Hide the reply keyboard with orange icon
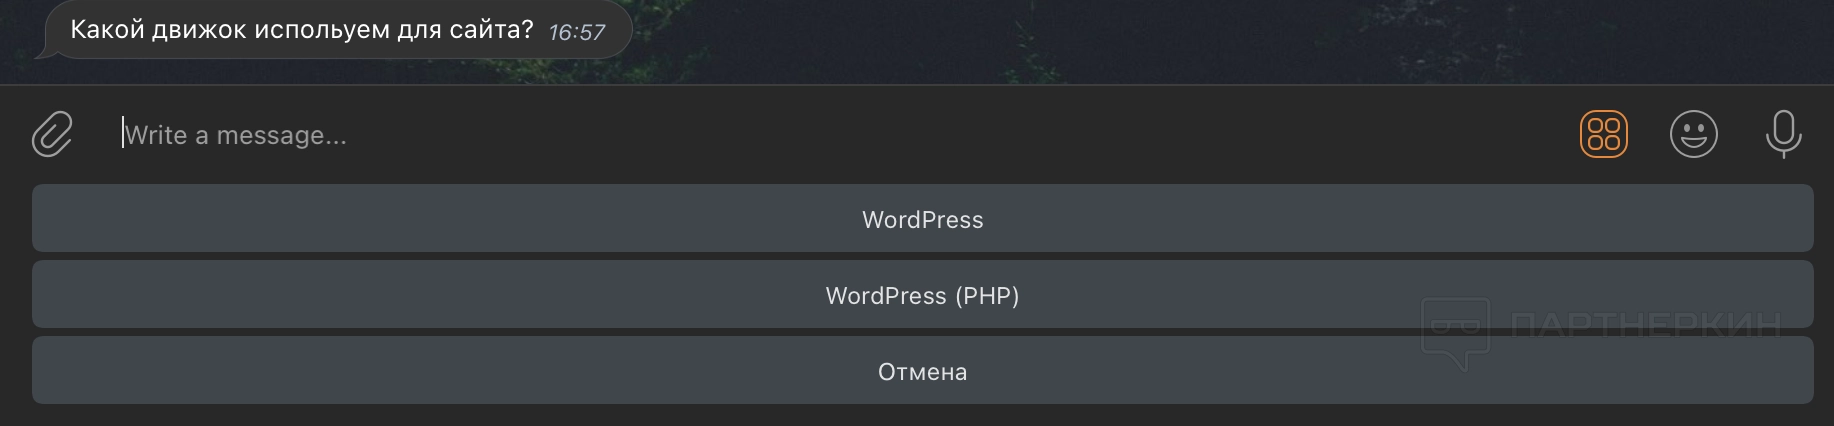This screenshot has width=1834, height=426. click(x=1603, y=134)
